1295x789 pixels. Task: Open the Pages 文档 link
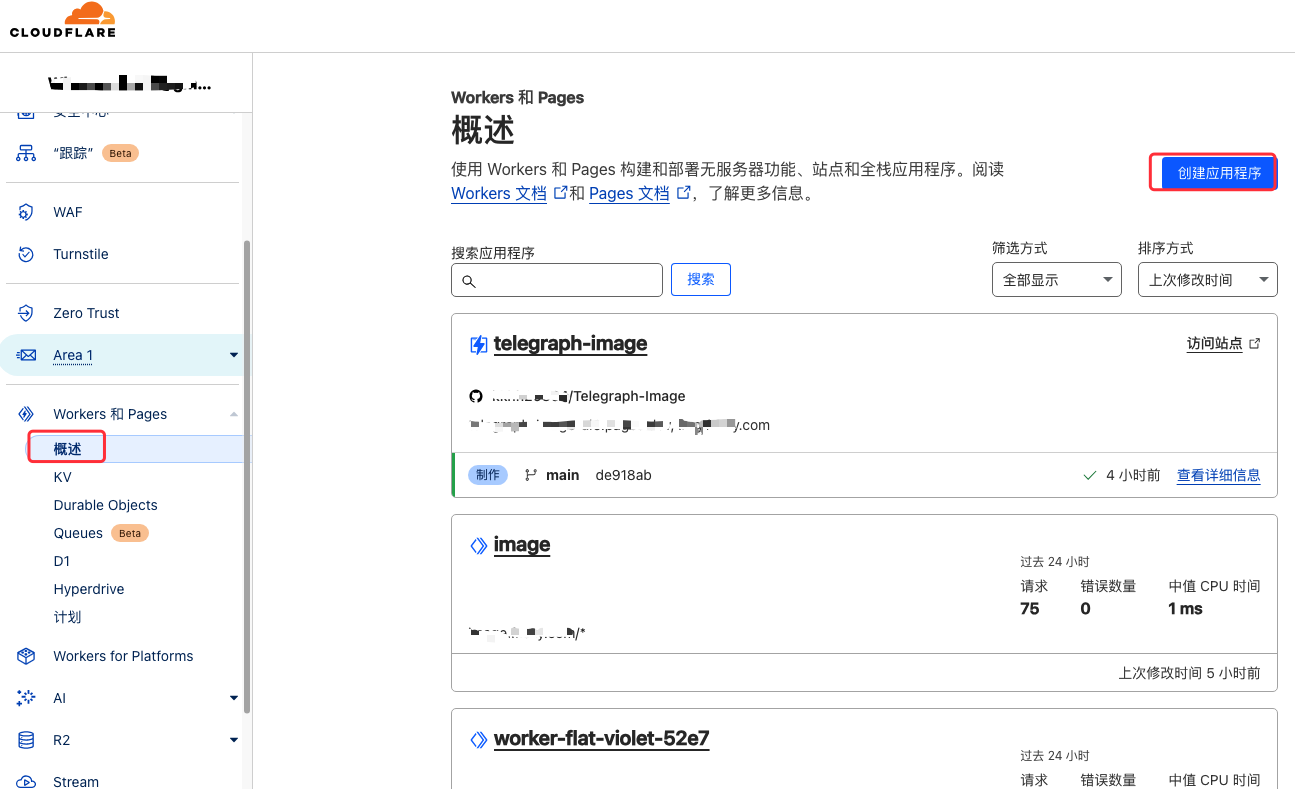tap(629, 193)
